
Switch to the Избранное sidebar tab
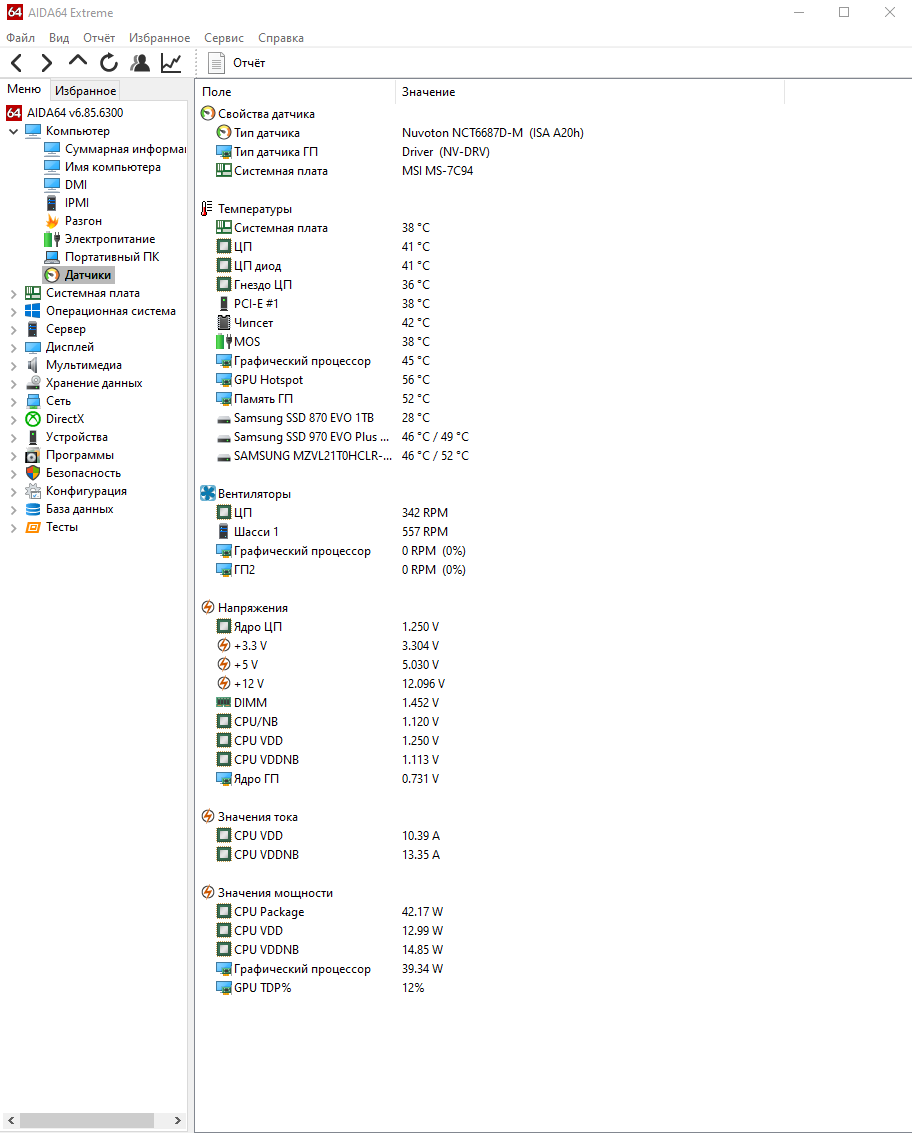coord(85,90)
